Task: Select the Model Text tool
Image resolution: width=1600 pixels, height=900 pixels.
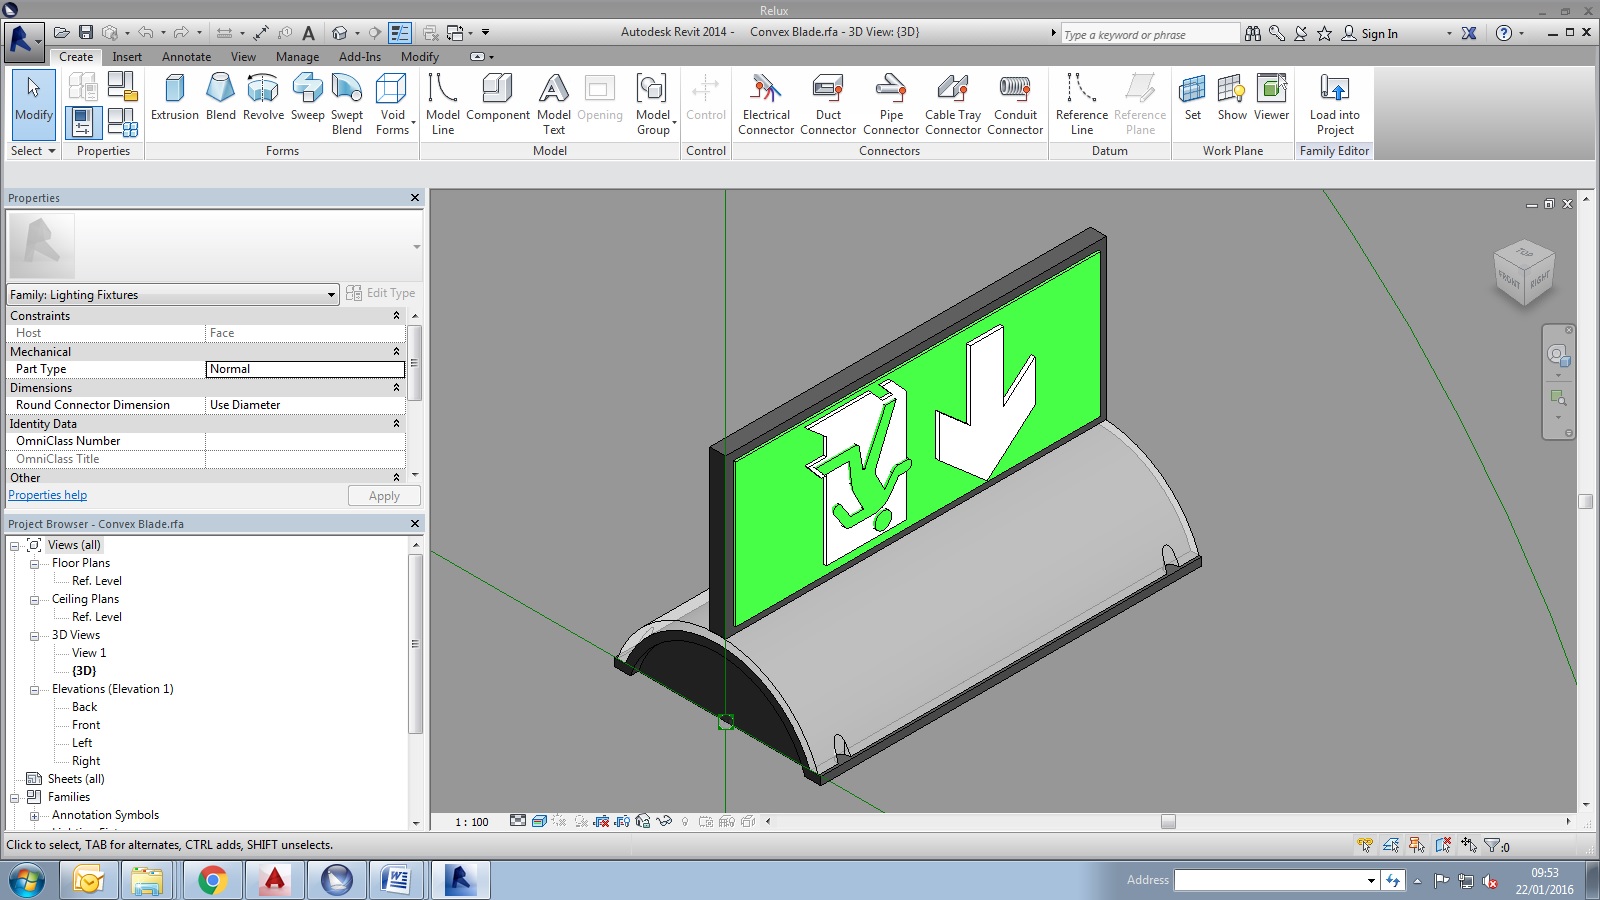Action: (553, 100)
